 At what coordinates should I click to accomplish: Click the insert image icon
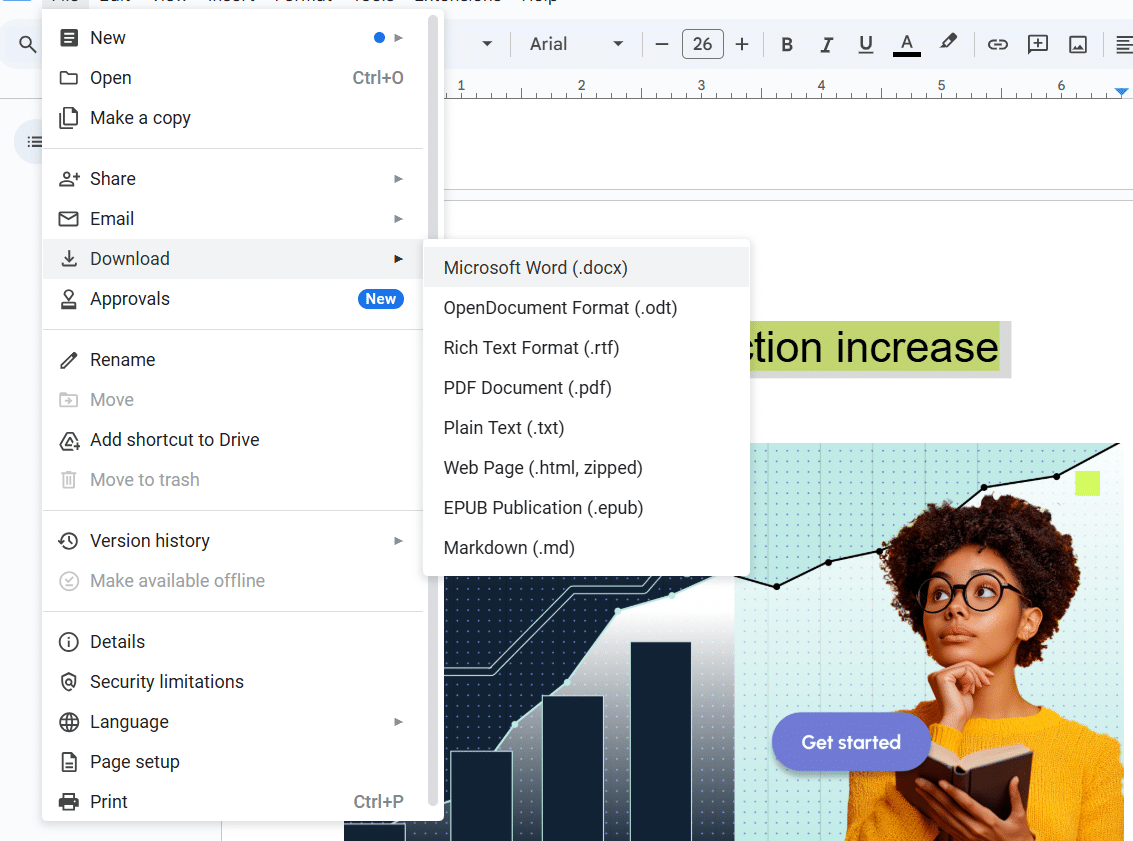[x=1077, y=45]
